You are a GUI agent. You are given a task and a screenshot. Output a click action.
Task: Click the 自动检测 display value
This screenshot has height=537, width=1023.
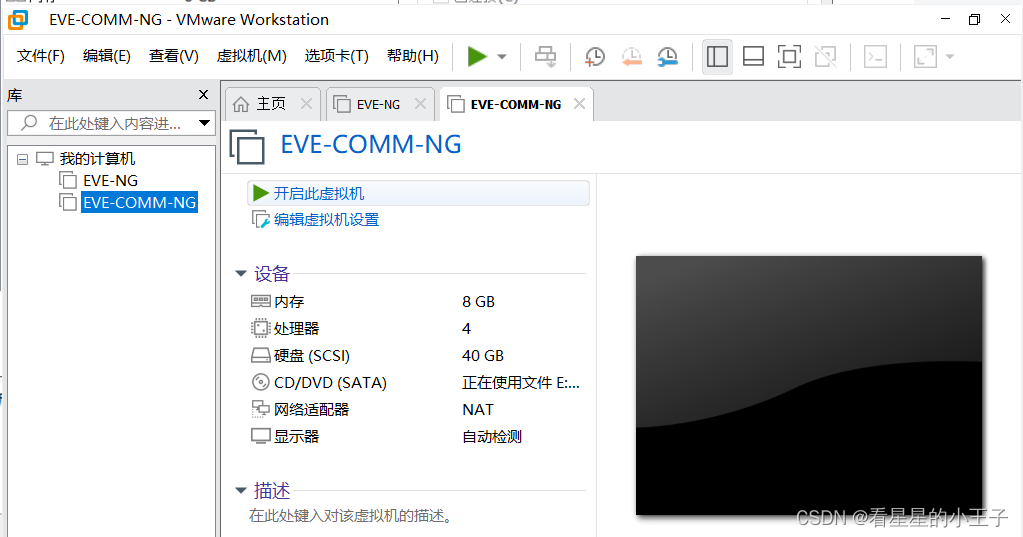coord(492,437)
